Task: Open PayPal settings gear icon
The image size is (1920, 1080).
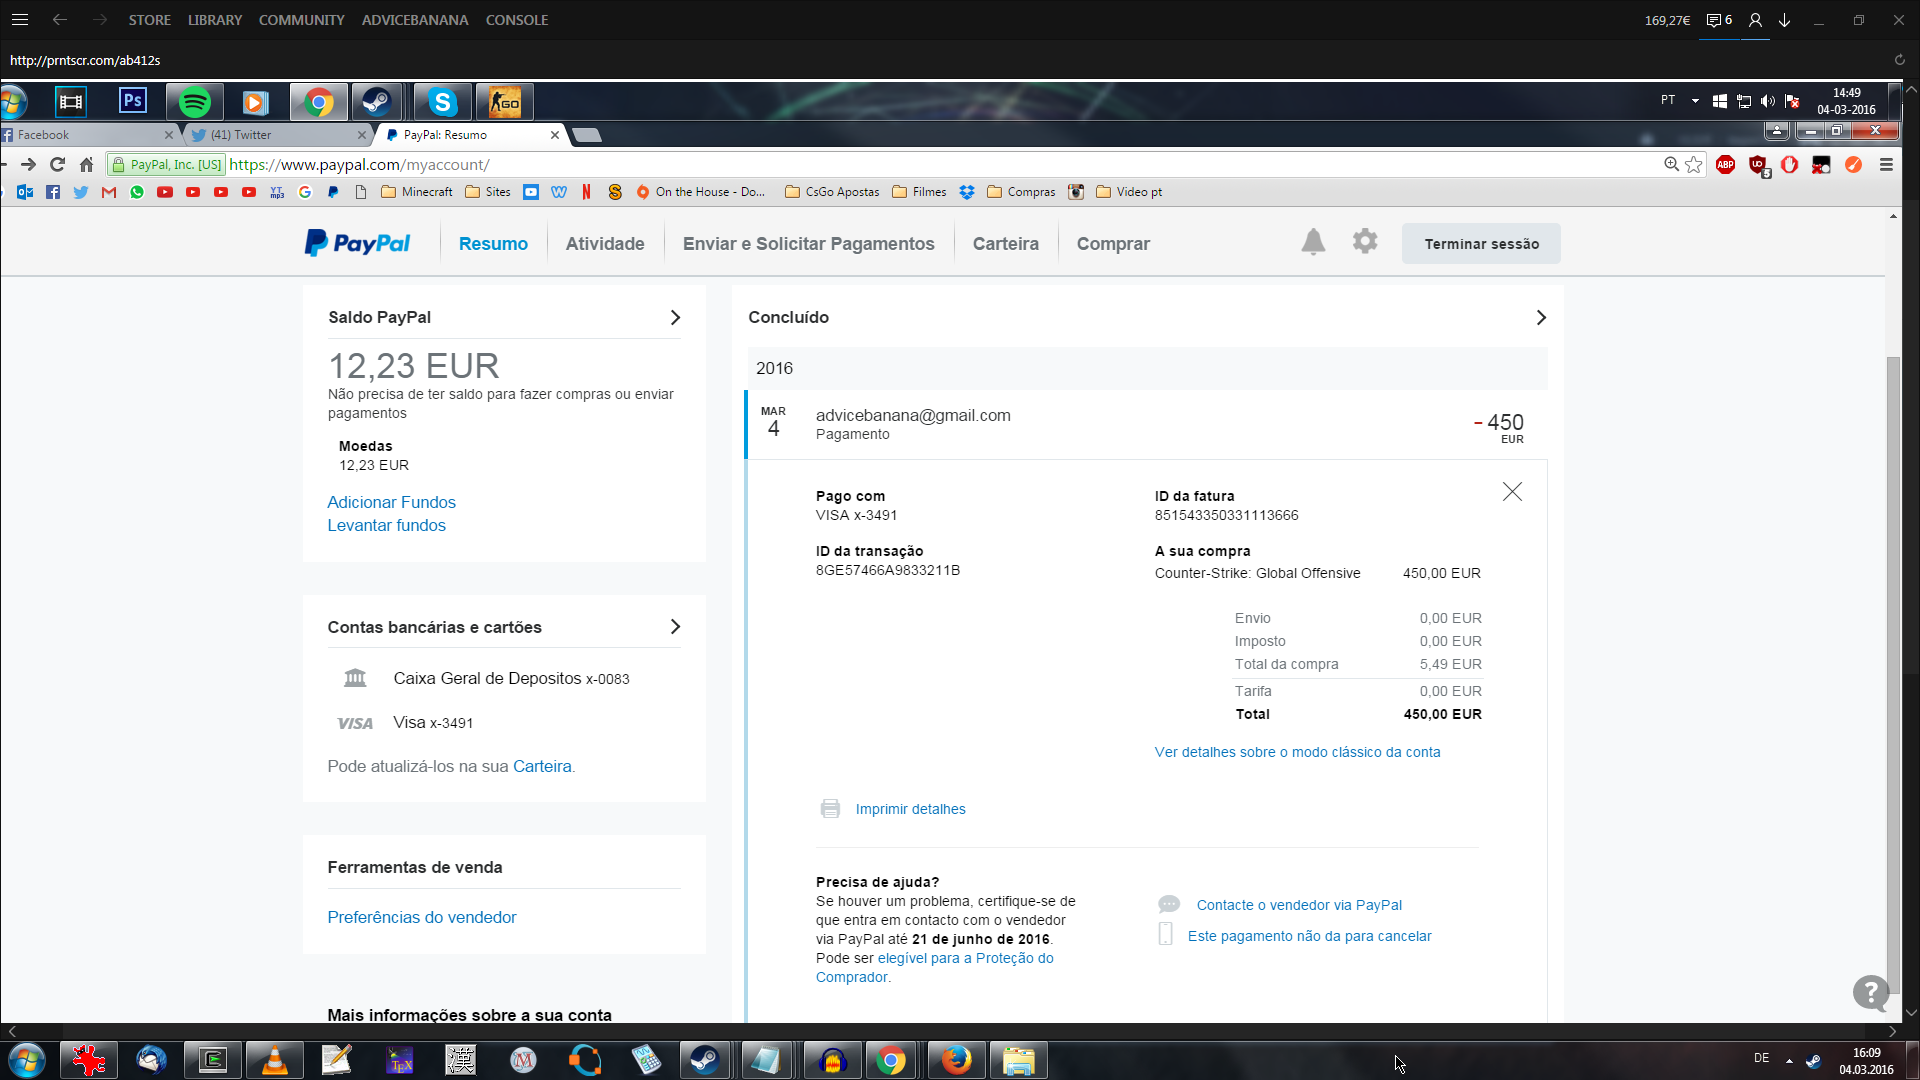Action: (x=1365, y=242)
